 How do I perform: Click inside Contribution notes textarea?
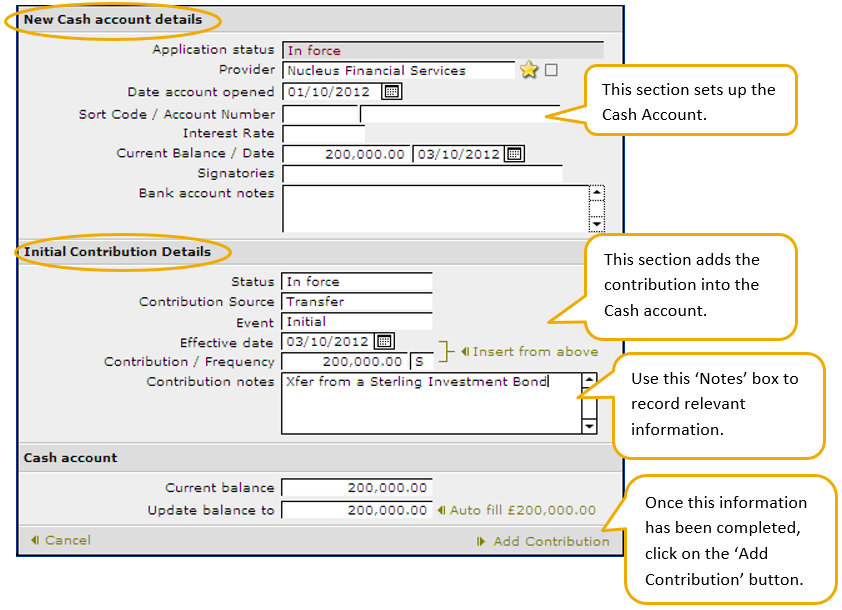click(431, 403)
